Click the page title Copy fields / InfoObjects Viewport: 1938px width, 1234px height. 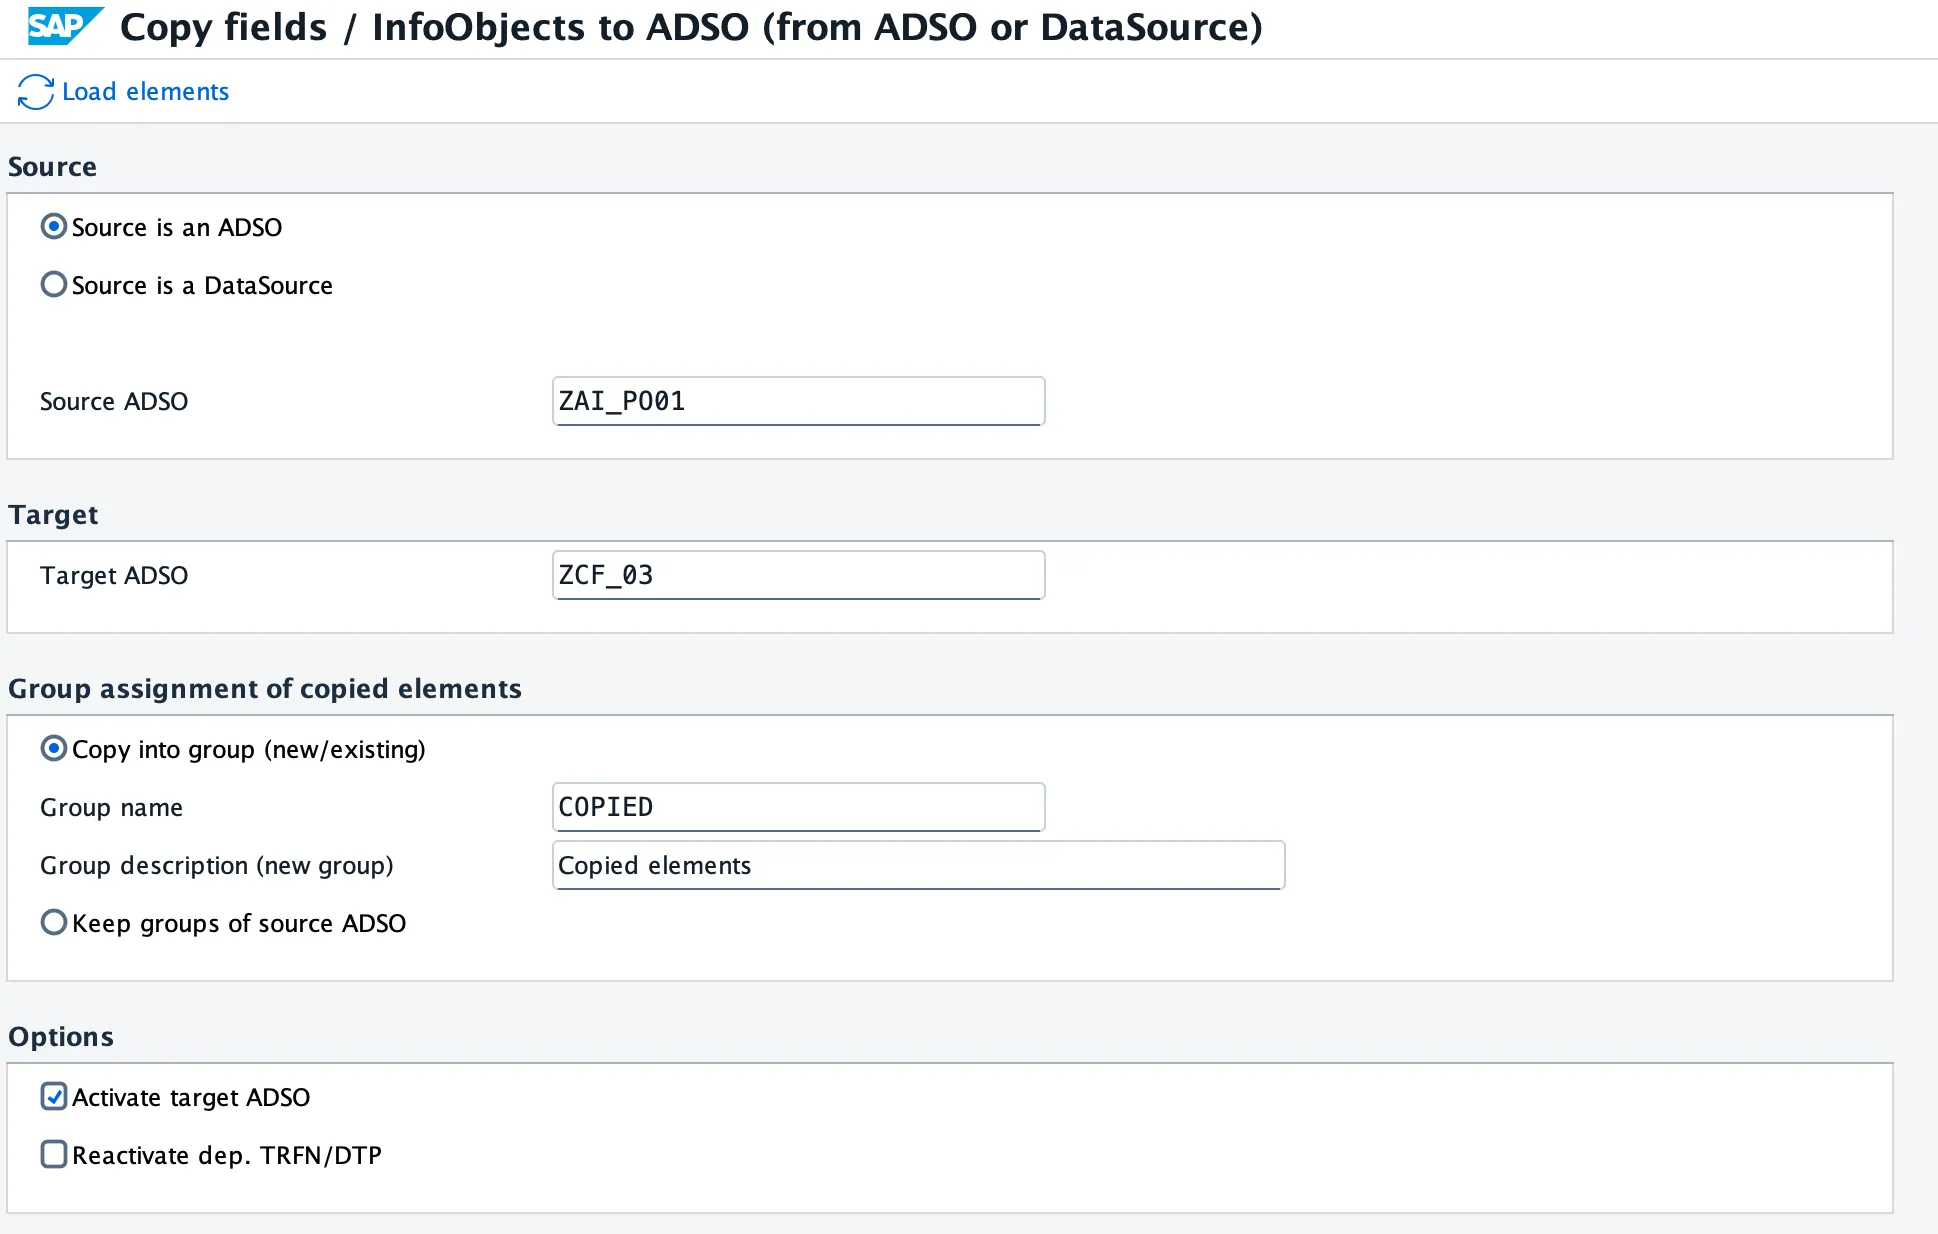[x=691, y=27]
